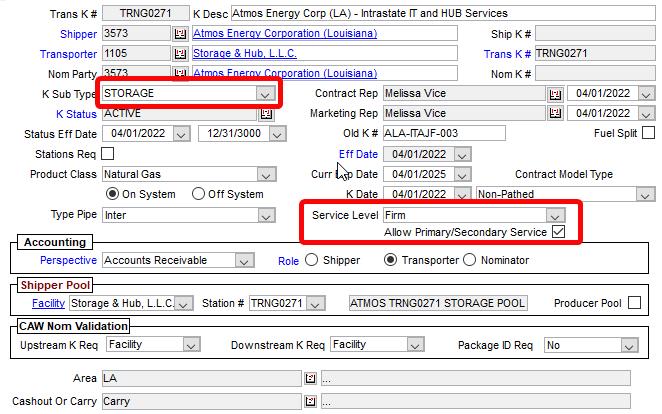
Task: Expand the Service Level dropdown
Action: (554, 215)
